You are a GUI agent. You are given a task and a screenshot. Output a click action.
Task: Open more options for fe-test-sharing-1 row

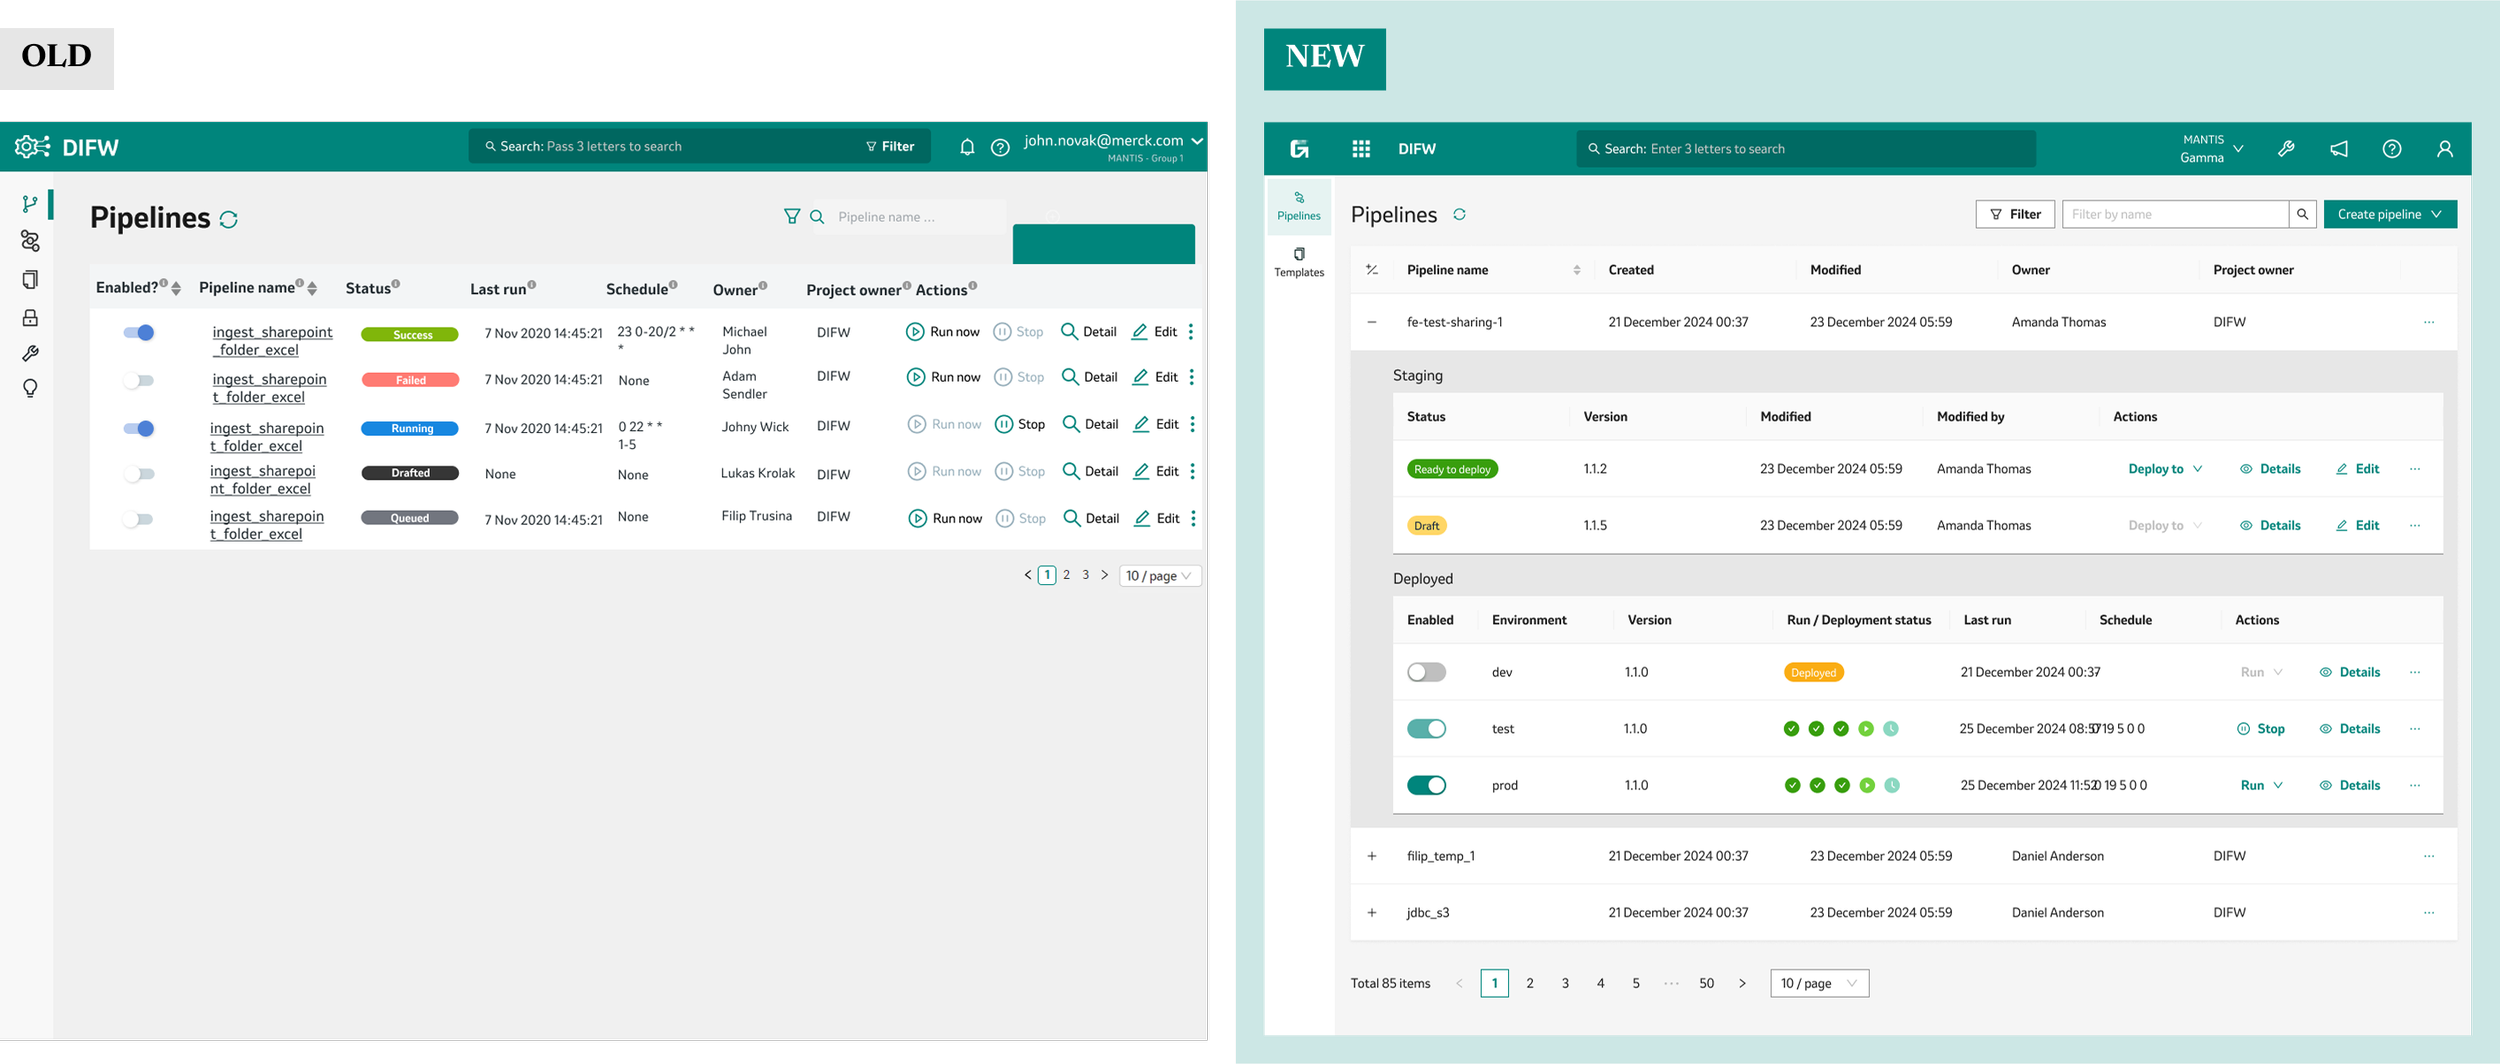(x=2429, y=322)
